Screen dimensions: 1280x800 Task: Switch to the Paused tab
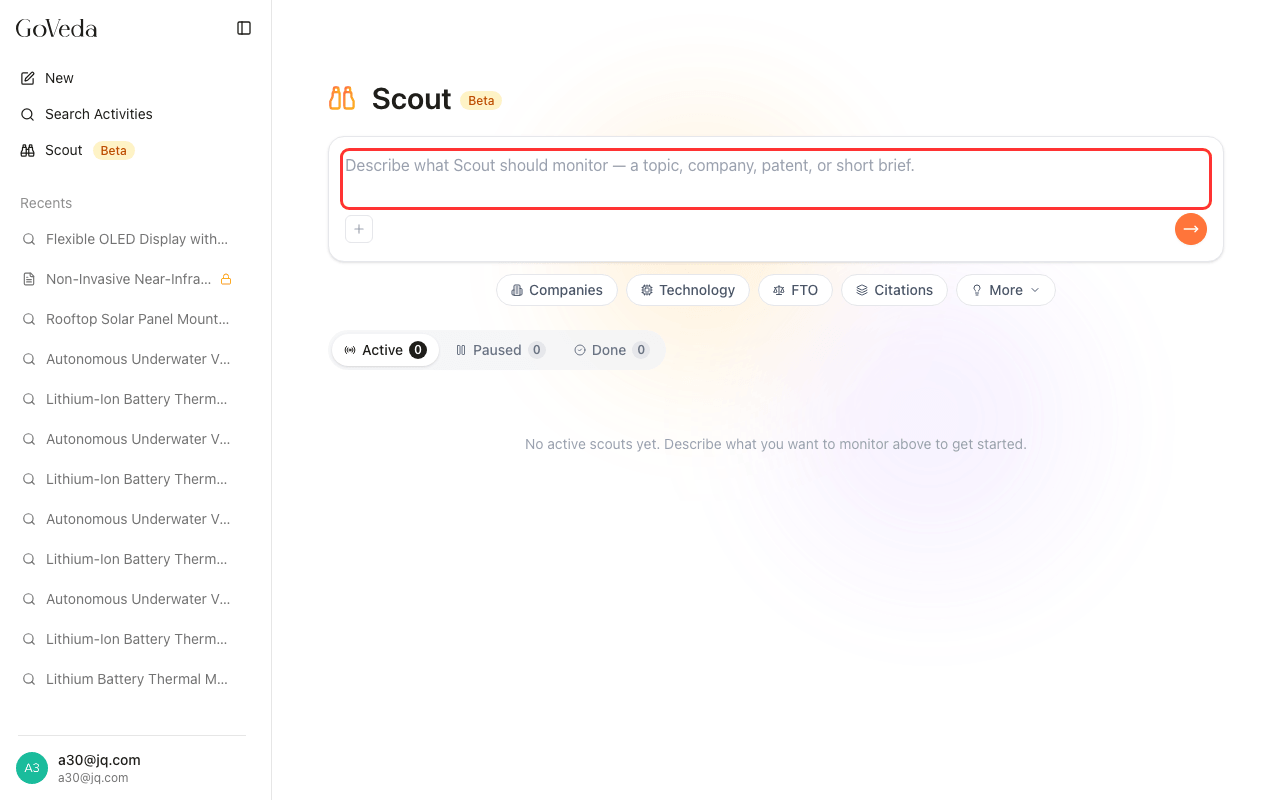500,350
